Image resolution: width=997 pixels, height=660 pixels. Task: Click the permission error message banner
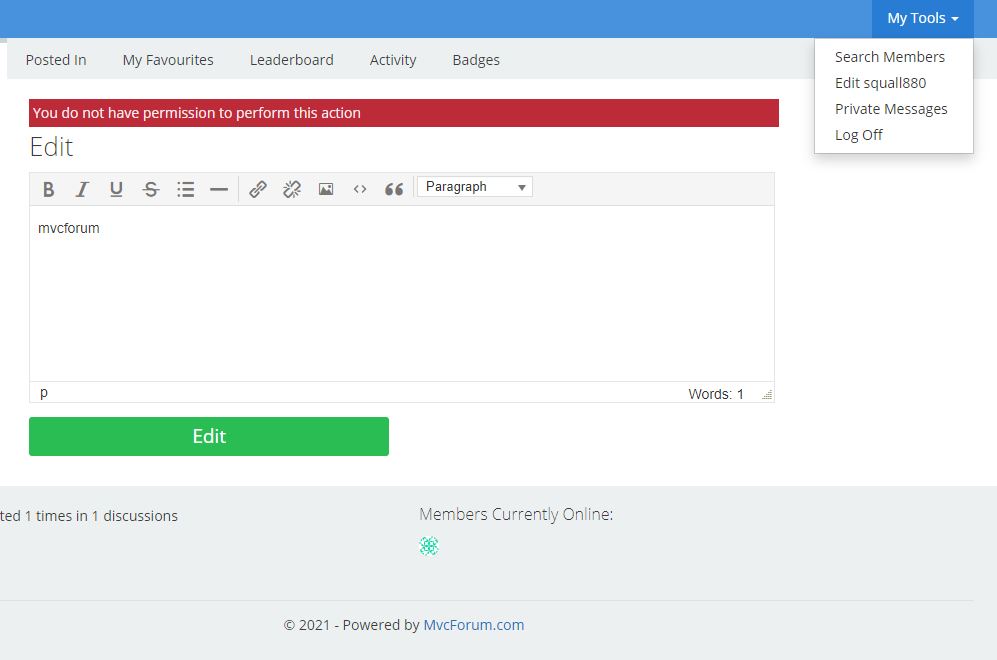404,113
